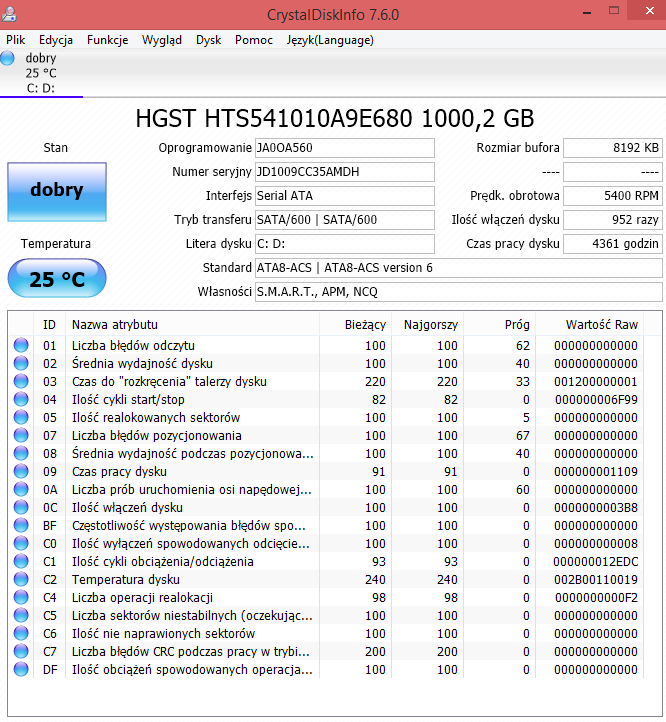Select row Liczba błędów pozycjonowania
666x722 pixels.
[326, 435]
